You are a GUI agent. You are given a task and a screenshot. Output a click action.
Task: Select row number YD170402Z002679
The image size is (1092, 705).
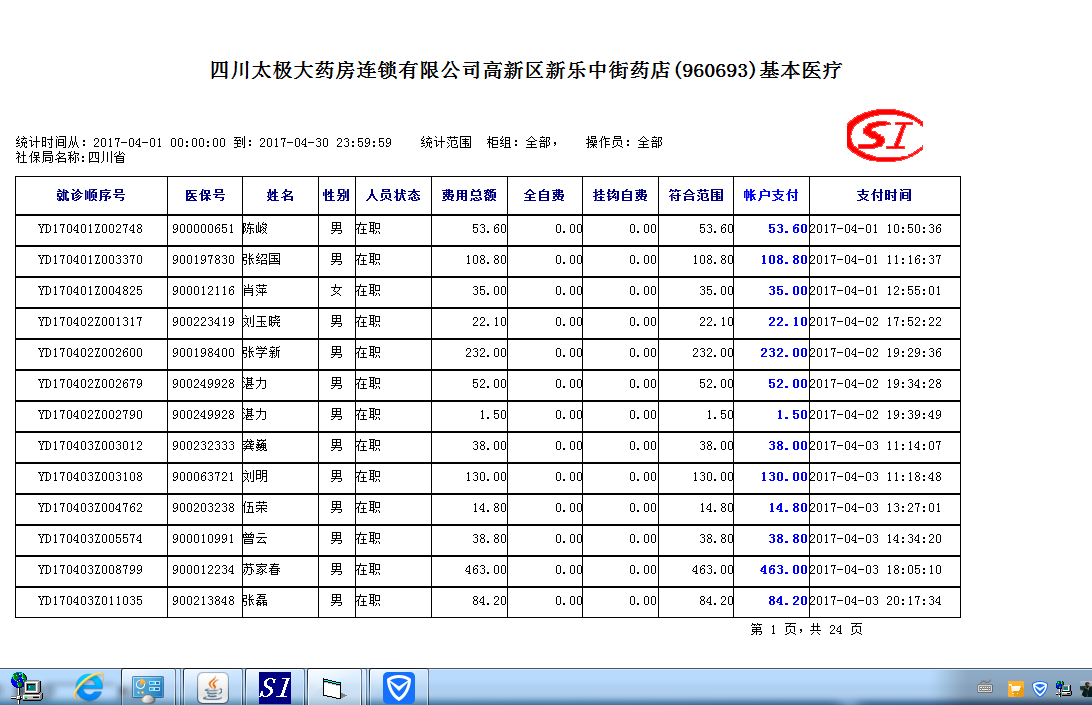[91, 384]
